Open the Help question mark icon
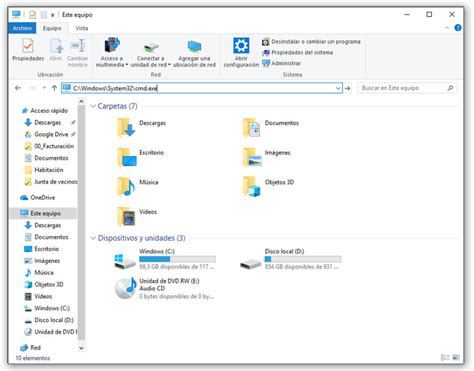Screen dimensions: 474x371 click(458, 28)
